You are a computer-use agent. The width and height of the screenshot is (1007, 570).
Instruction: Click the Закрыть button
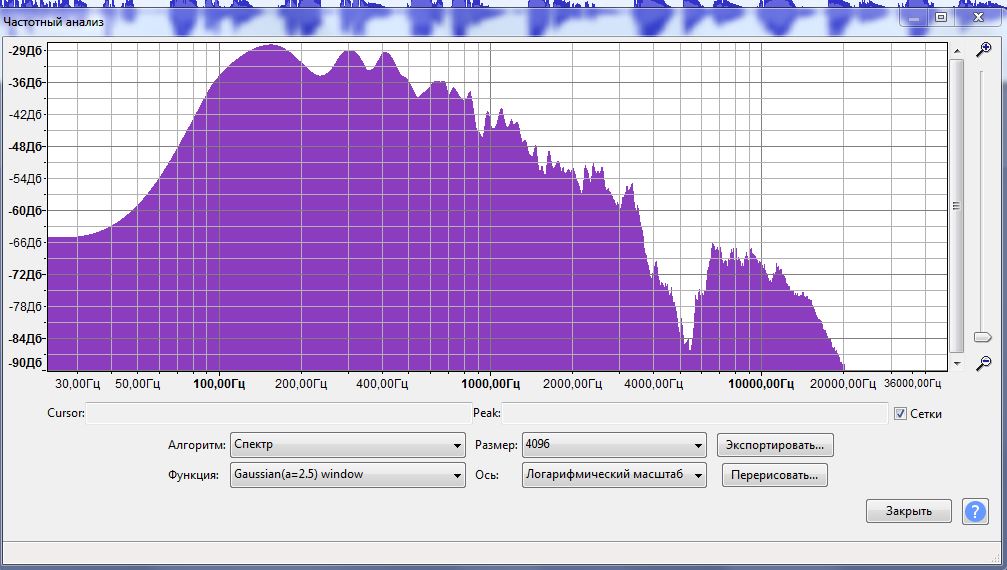[909, 511]
